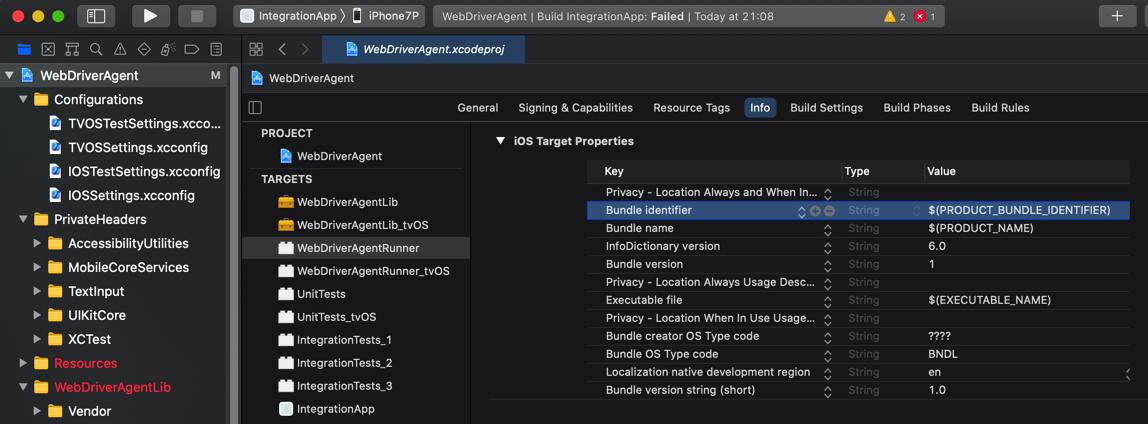Image resolution: width=1148 pixels, height=424 pixels.
Task: Select the IntegrationTests_1 target
Action: pyautogui.click(x=335, y=340)
